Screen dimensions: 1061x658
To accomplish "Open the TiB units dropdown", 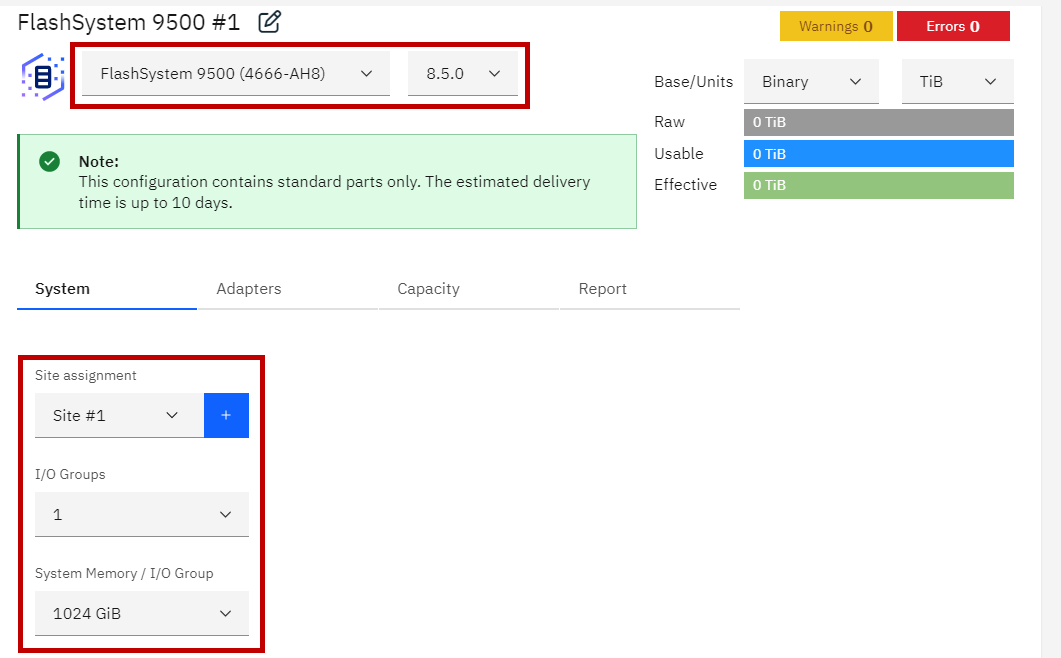I will click(x=957, y=81).
